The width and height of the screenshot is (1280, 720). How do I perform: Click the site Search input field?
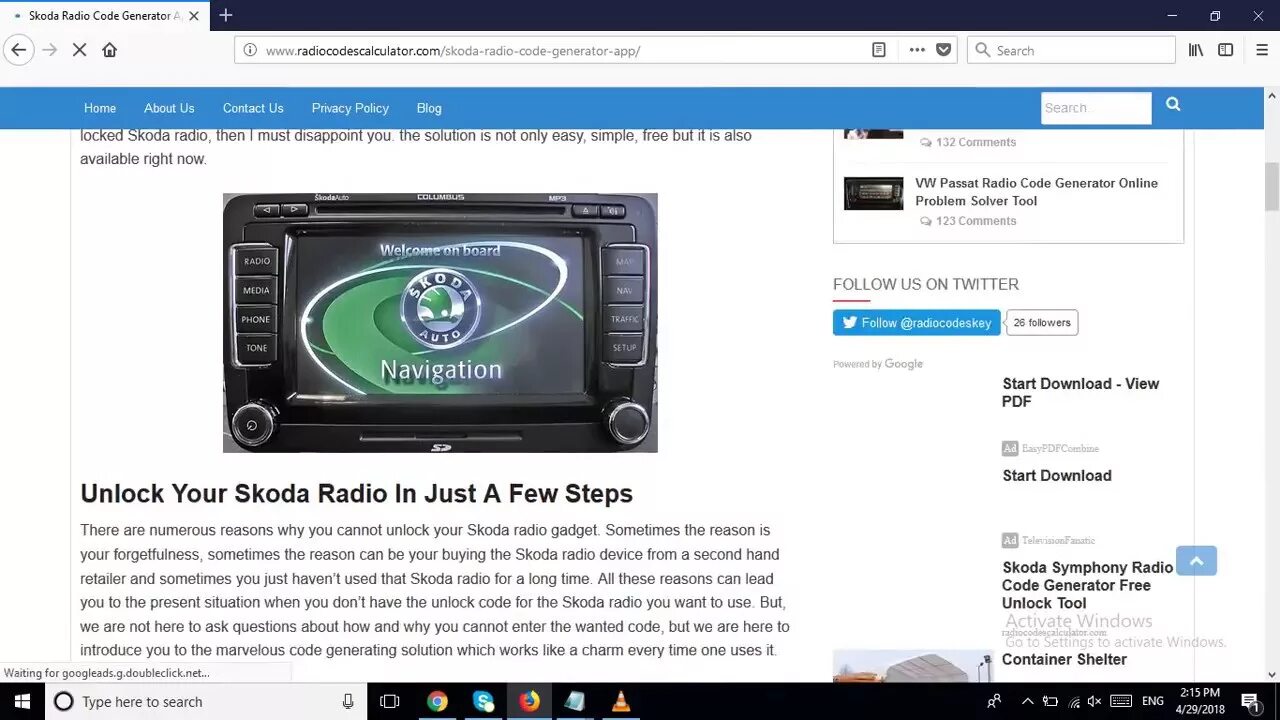point(1096,108)
